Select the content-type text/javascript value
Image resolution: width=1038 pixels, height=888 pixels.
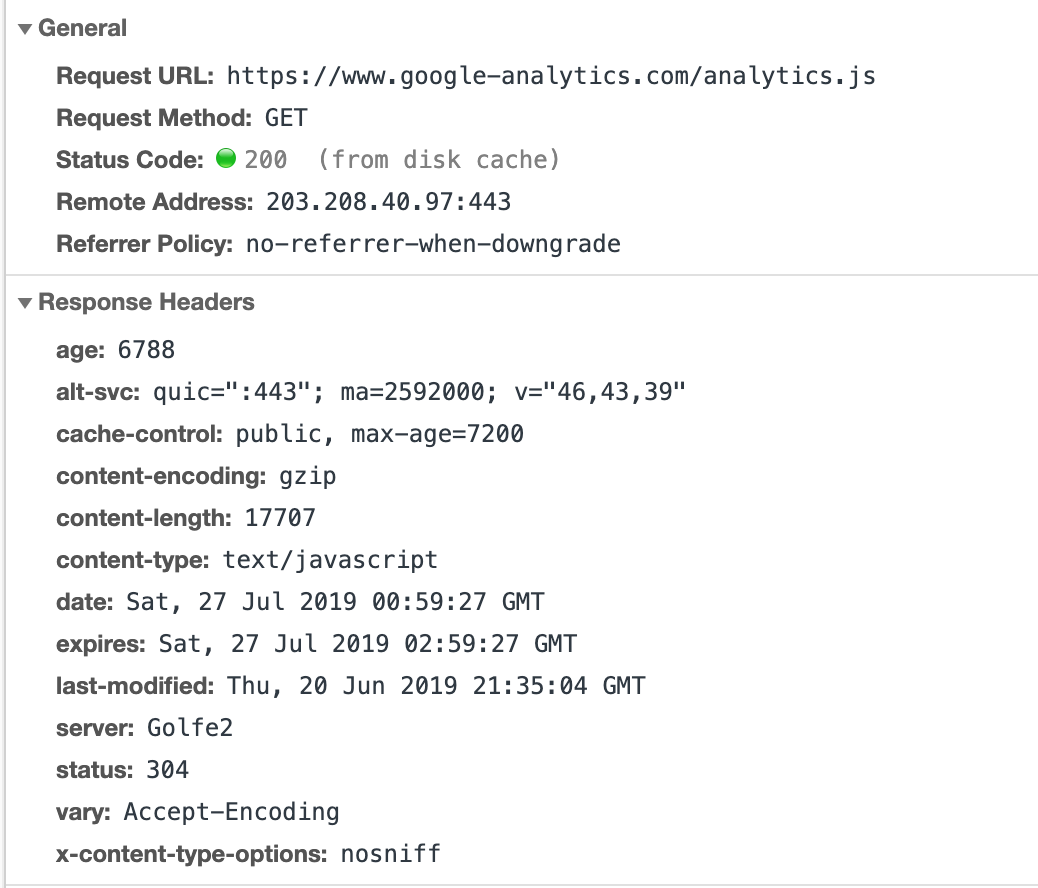click(x=330, y=560)
